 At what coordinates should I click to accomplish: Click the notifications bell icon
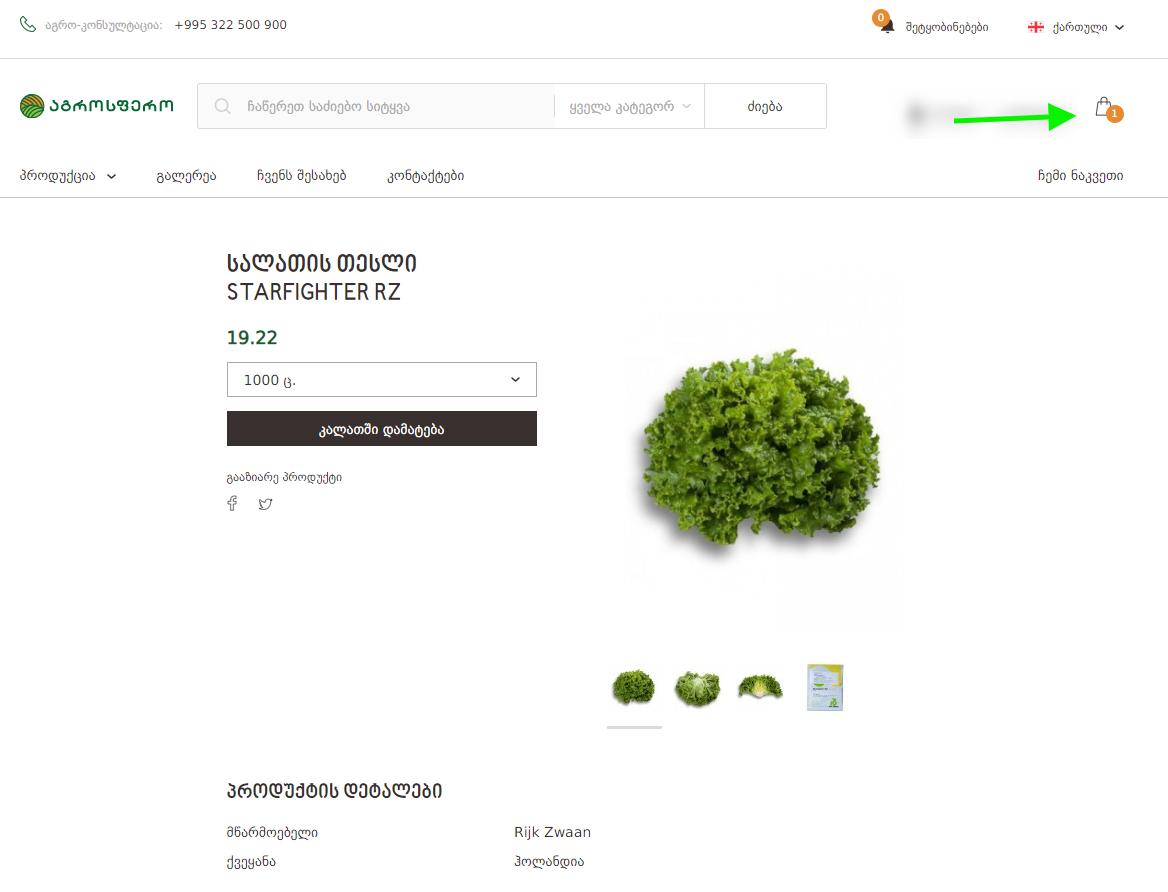pos(887,27)
